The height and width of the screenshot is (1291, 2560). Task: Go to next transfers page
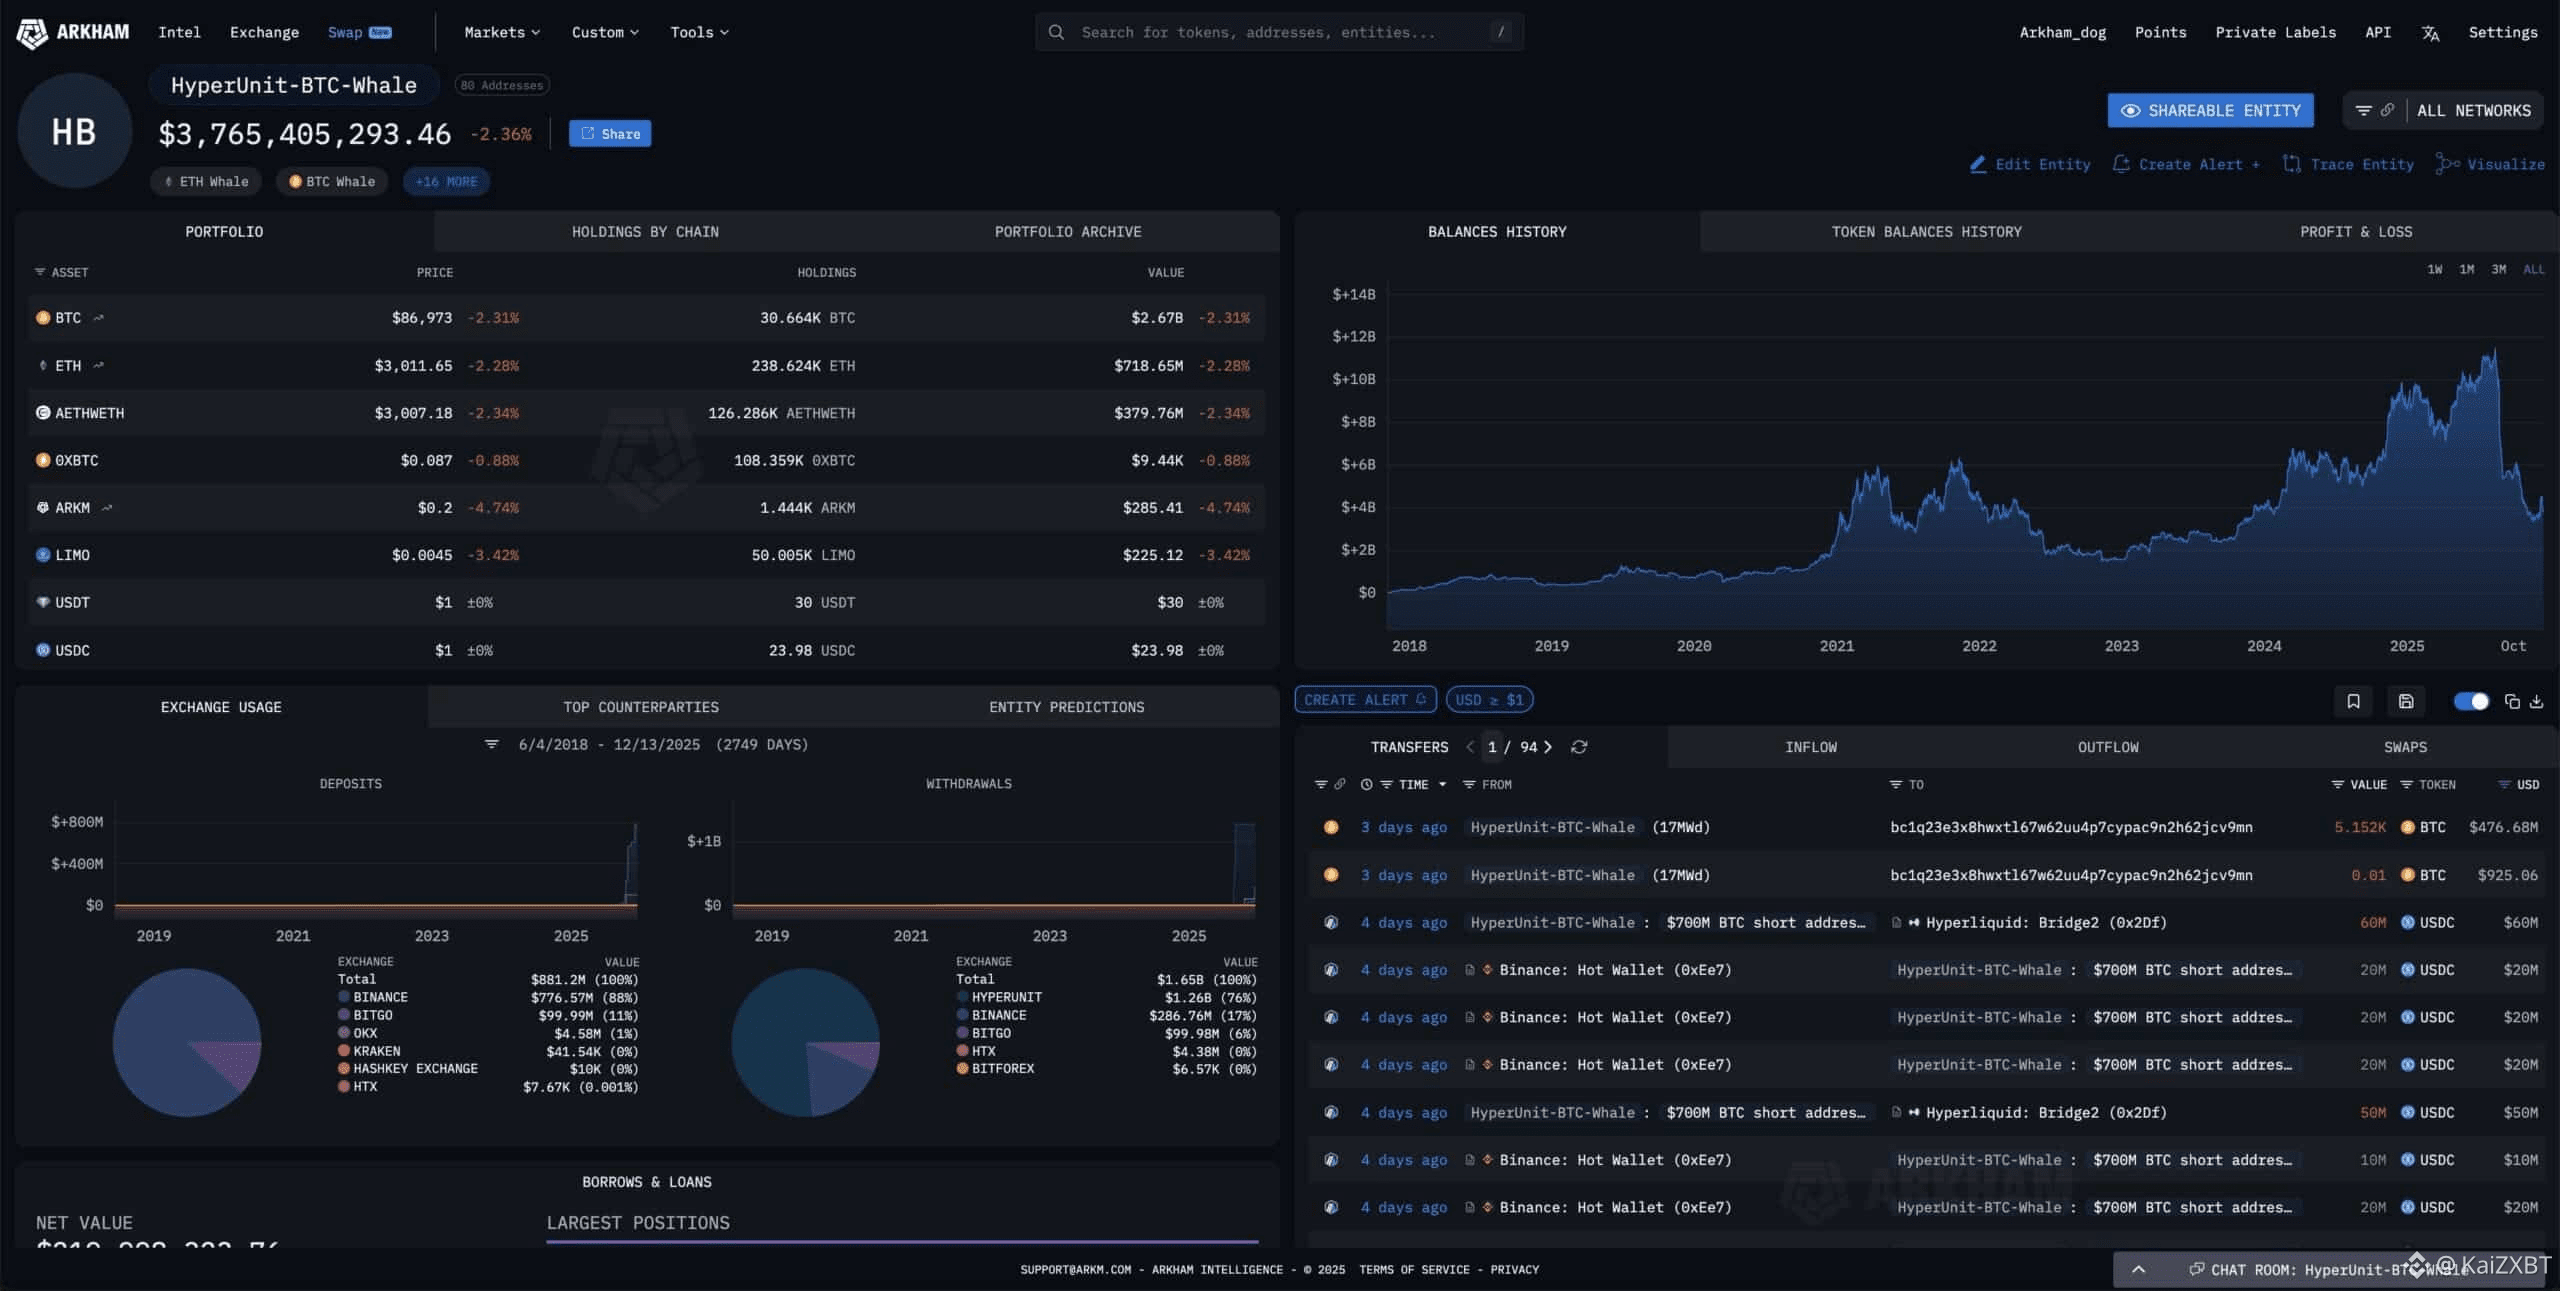pyautogui.click(x=1548, y=747)
